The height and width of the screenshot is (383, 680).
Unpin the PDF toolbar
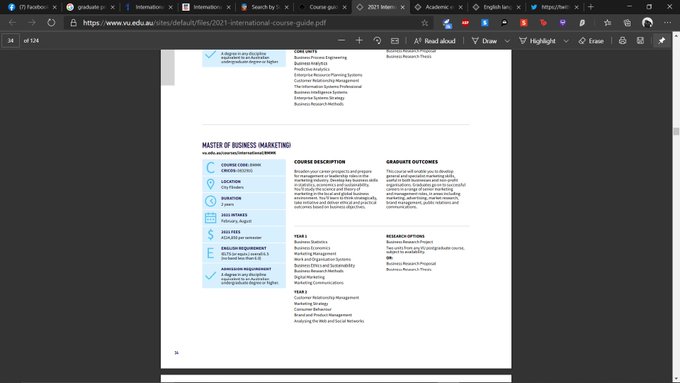tap(661, 40)
